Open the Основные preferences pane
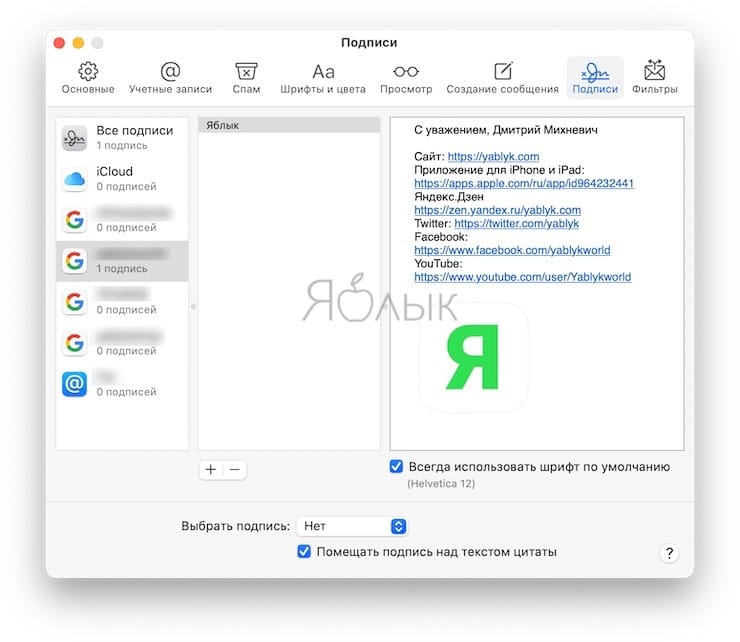Screen dimensions: 740x642 [88, 78]
